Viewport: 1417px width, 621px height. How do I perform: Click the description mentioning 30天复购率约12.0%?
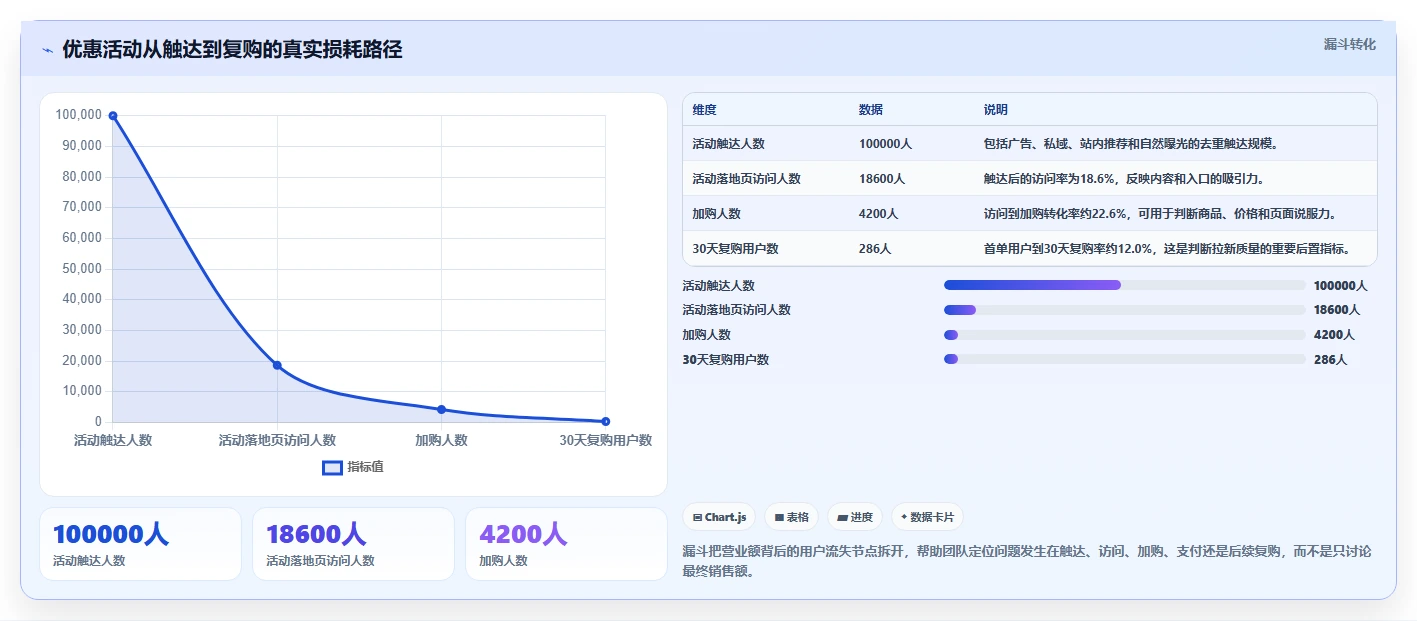[x=1167, y=249]
